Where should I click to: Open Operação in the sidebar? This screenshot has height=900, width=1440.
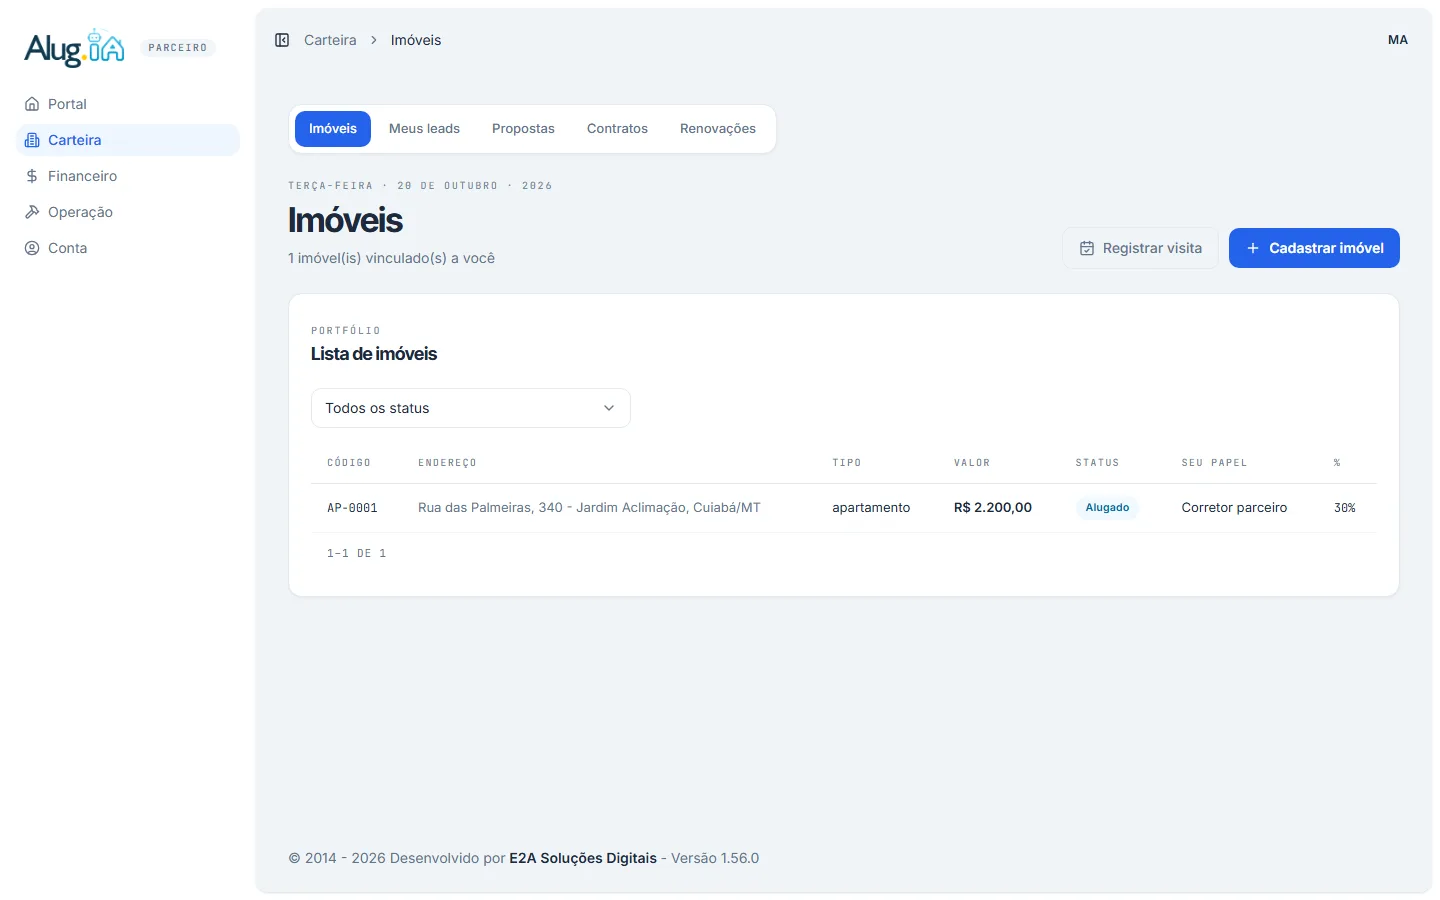(x=128, y=212)
